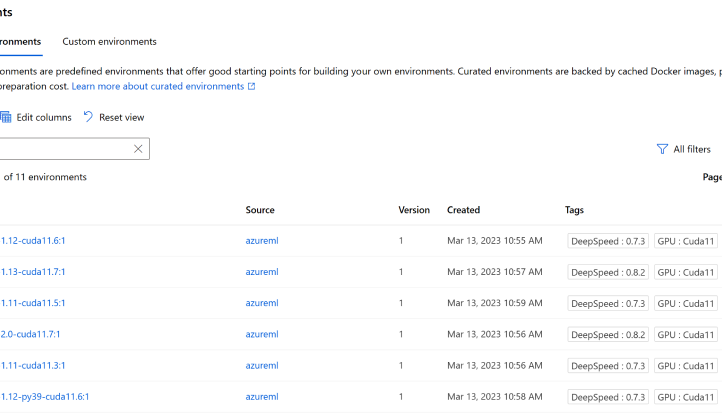Switch to Custom environments tab
The height and width of the screenshot is (414, 722).
coord(109,42)
